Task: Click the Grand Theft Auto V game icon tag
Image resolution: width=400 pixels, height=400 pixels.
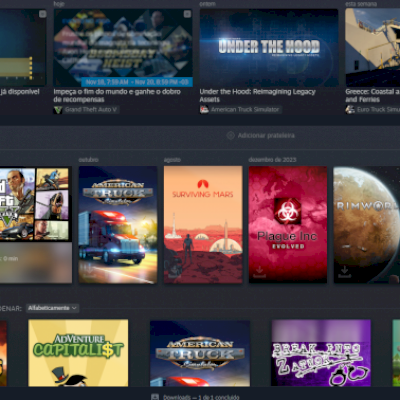Action: tap(58, 109)
